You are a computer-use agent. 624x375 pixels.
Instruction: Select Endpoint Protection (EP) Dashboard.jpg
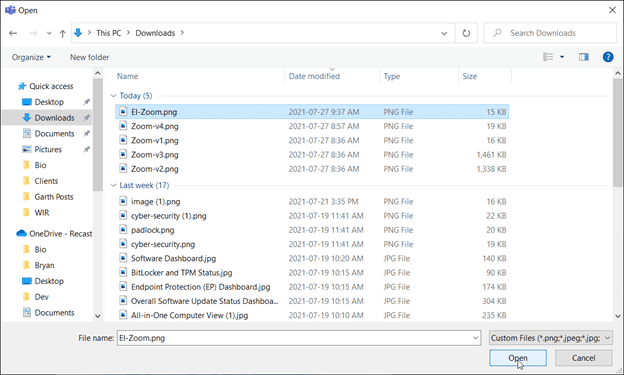201,287
